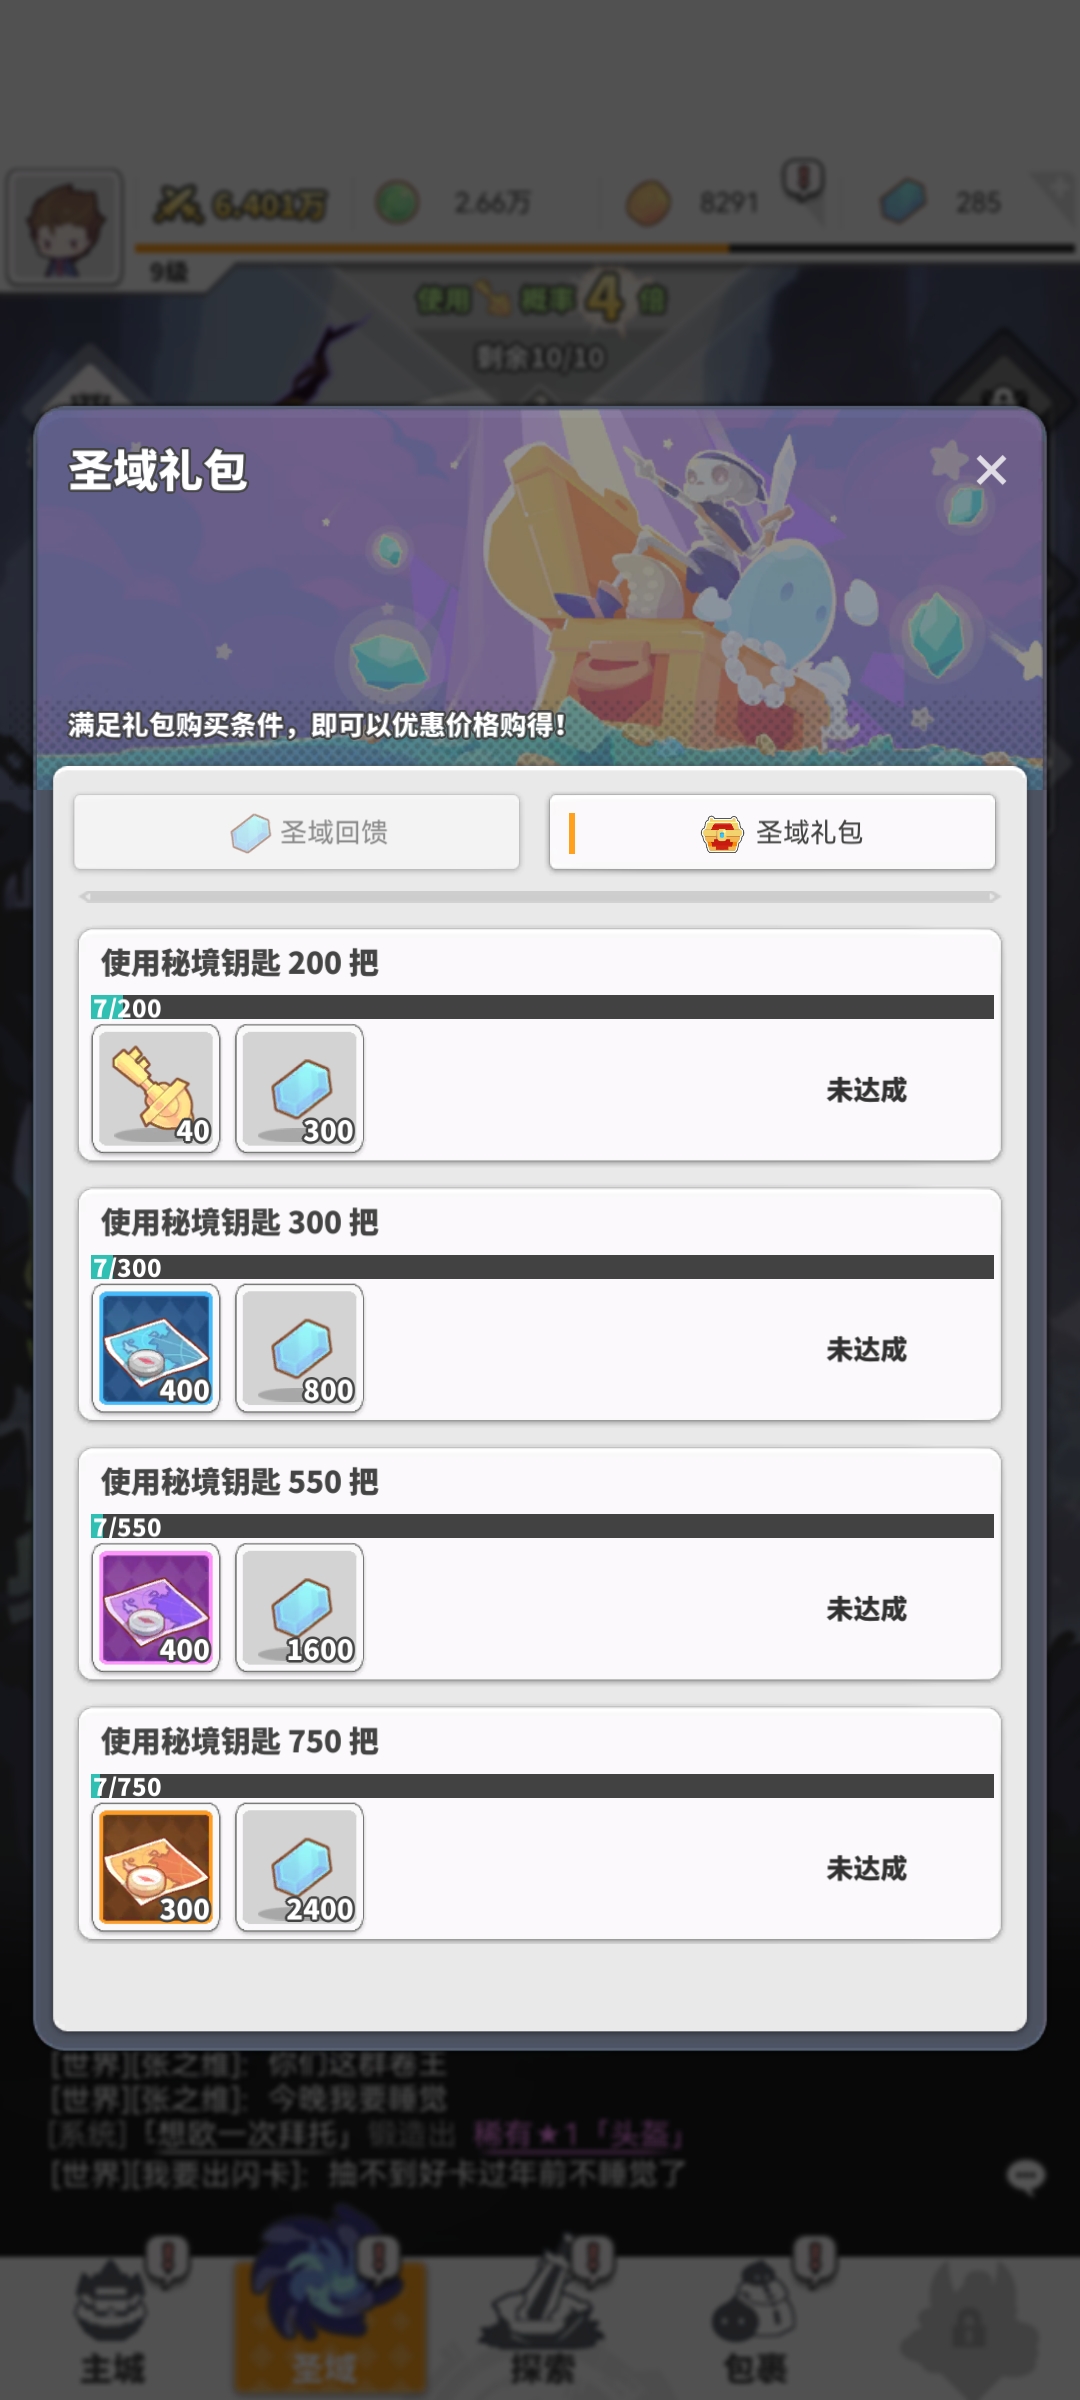Viewport: 1080px width, 2400px height.
Task: Click the 使用秘境钥匙 550 把 pack row
Action: pyautogui.click(x=540, y=1564)
